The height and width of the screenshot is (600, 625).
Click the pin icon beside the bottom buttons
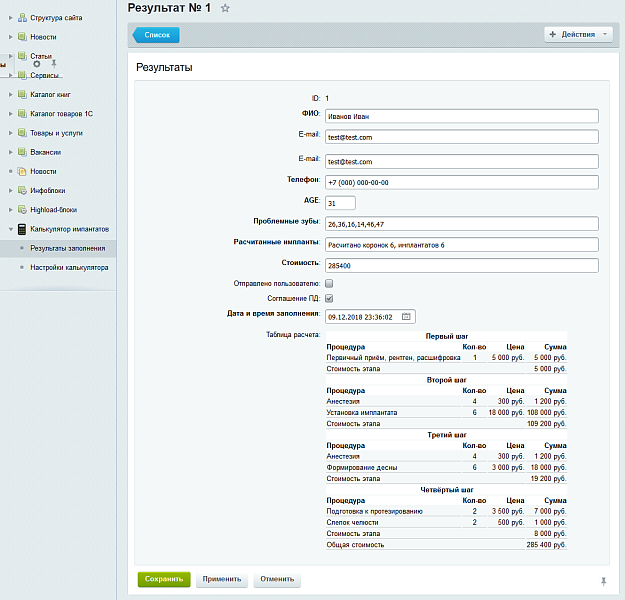click(603, 580)
